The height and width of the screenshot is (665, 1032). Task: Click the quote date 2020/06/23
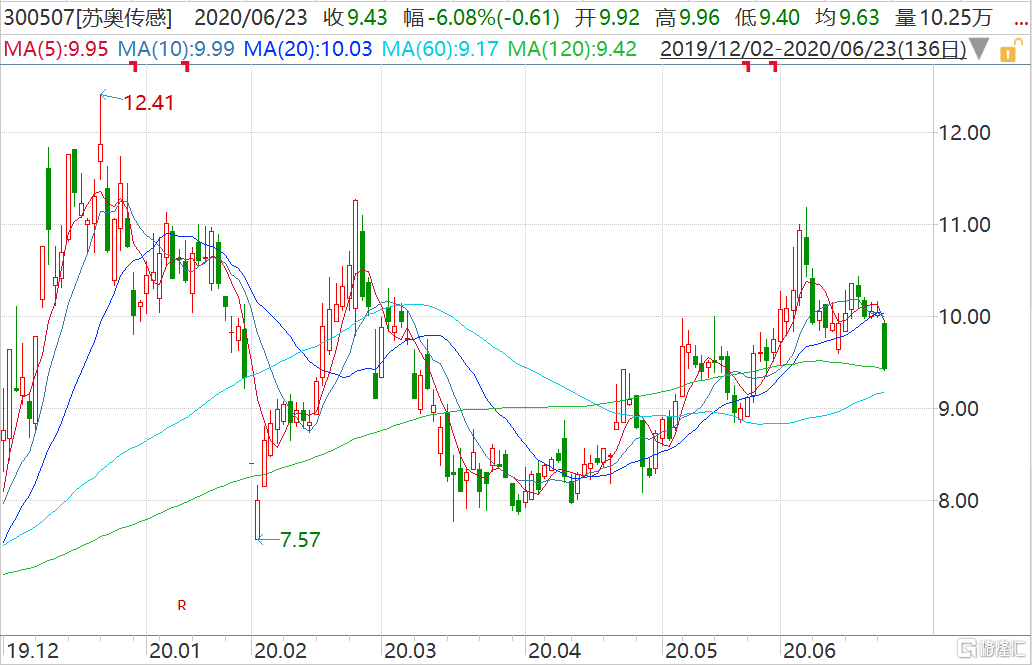click(x=251, y=18)
